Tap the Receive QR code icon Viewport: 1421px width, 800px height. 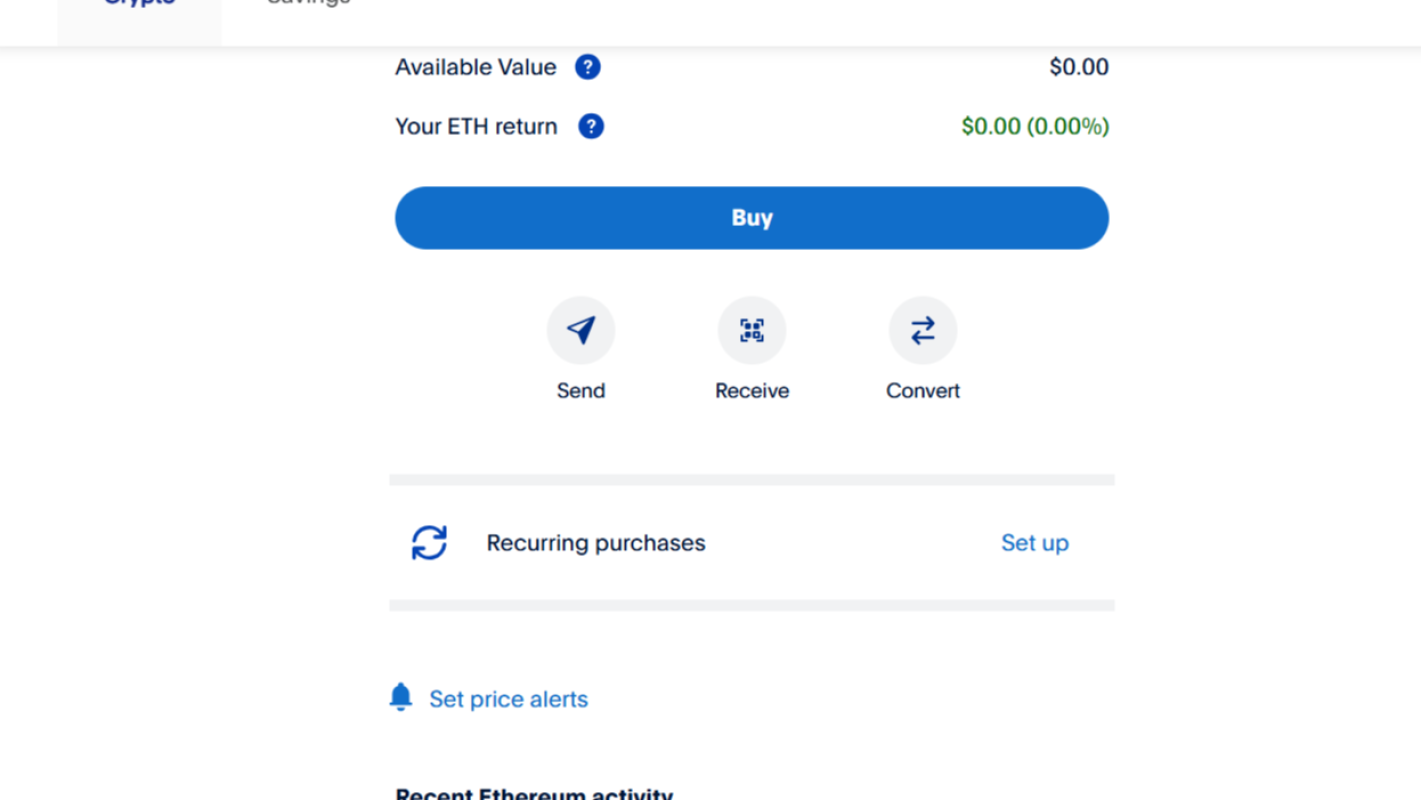point(752,331)
